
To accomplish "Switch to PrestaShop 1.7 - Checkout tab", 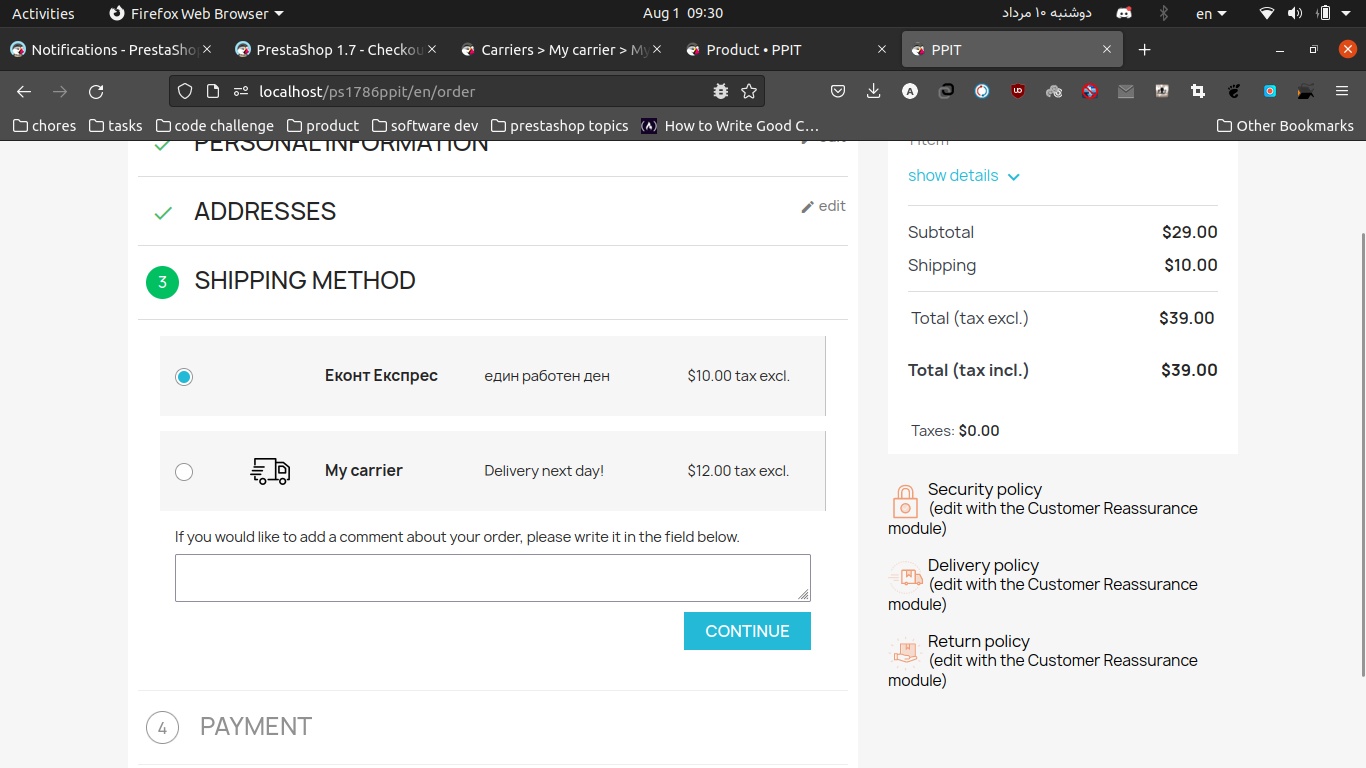I will coord(338,49).
